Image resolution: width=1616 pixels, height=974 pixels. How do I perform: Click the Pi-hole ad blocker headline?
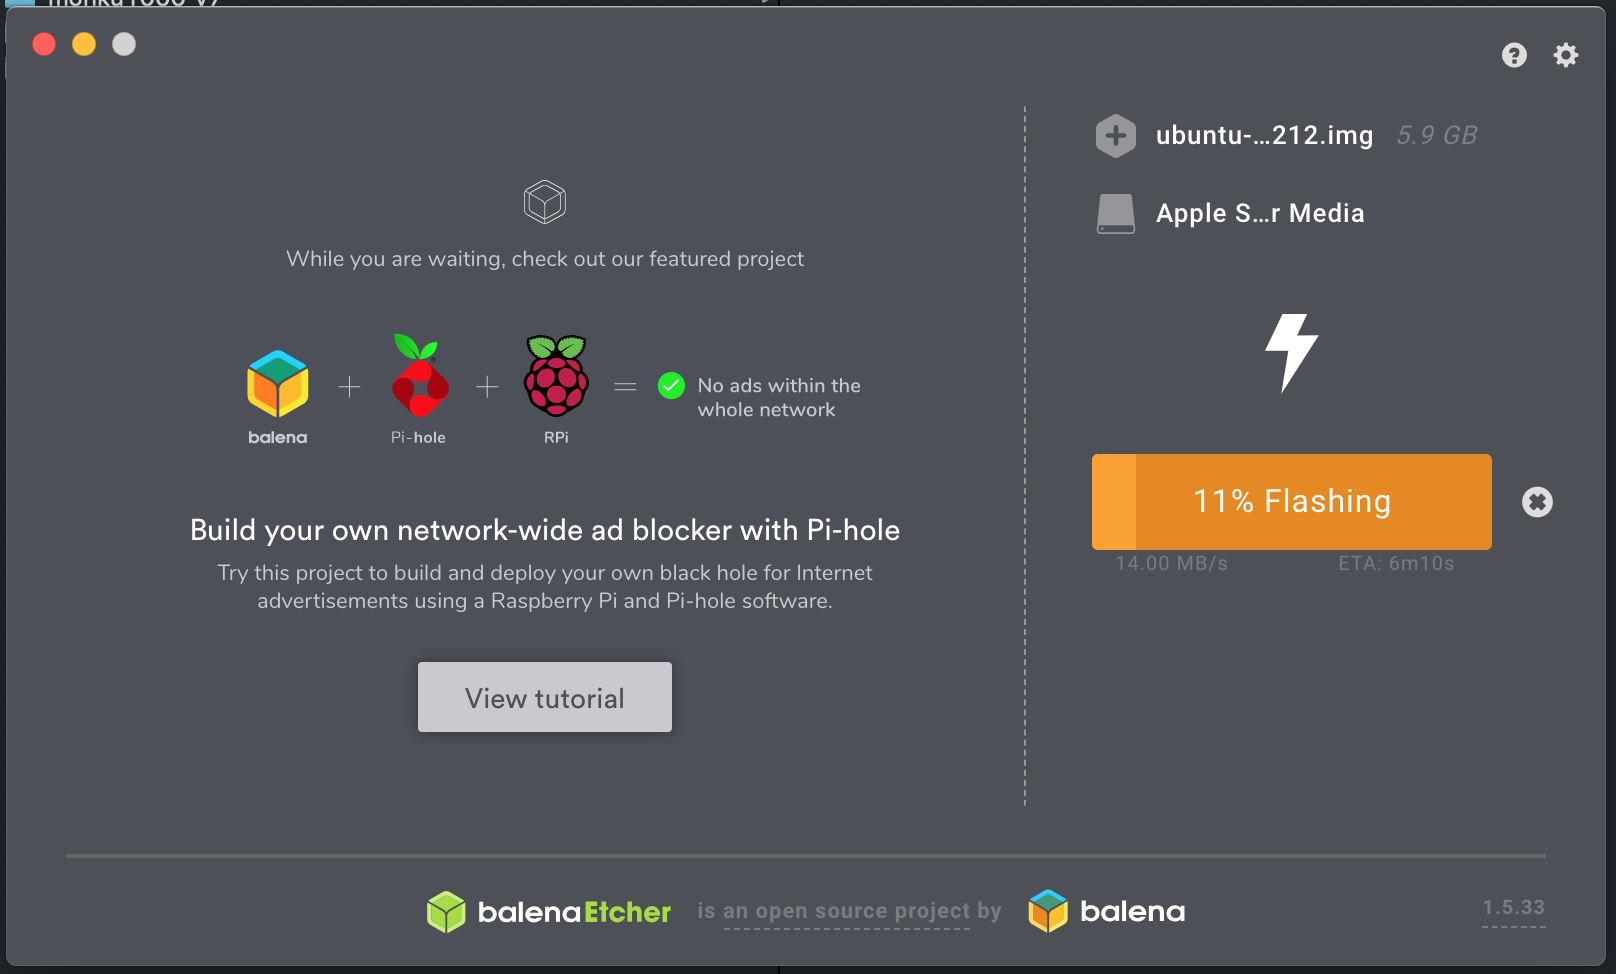pos(545,530)
